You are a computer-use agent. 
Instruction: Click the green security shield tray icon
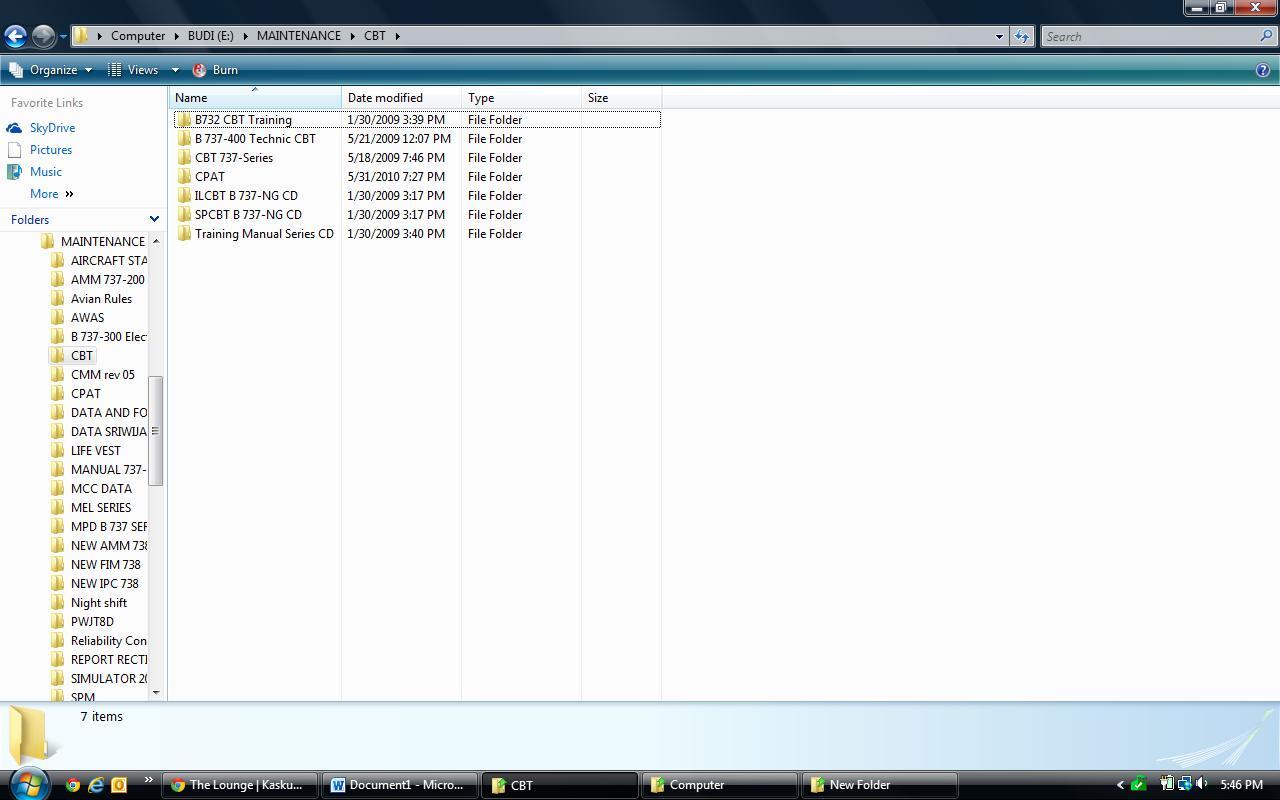[1138, 784]
